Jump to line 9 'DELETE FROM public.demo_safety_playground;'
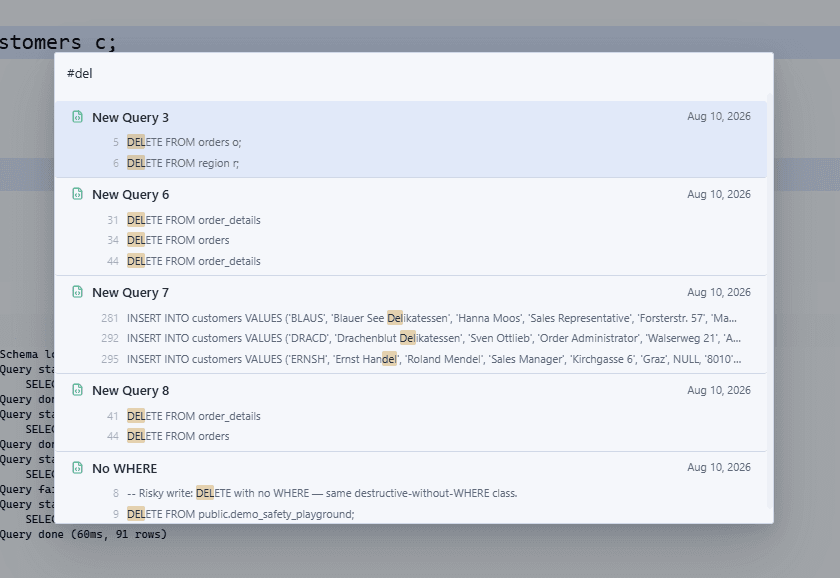 (x=241, y=514)
